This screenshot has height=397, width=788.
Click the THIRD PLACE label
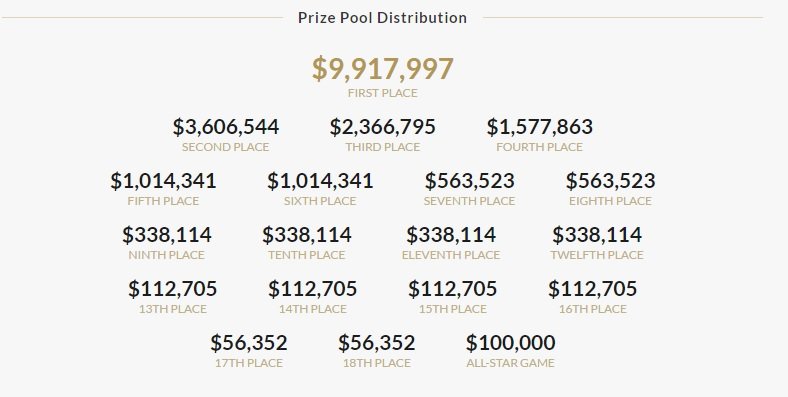382,147
